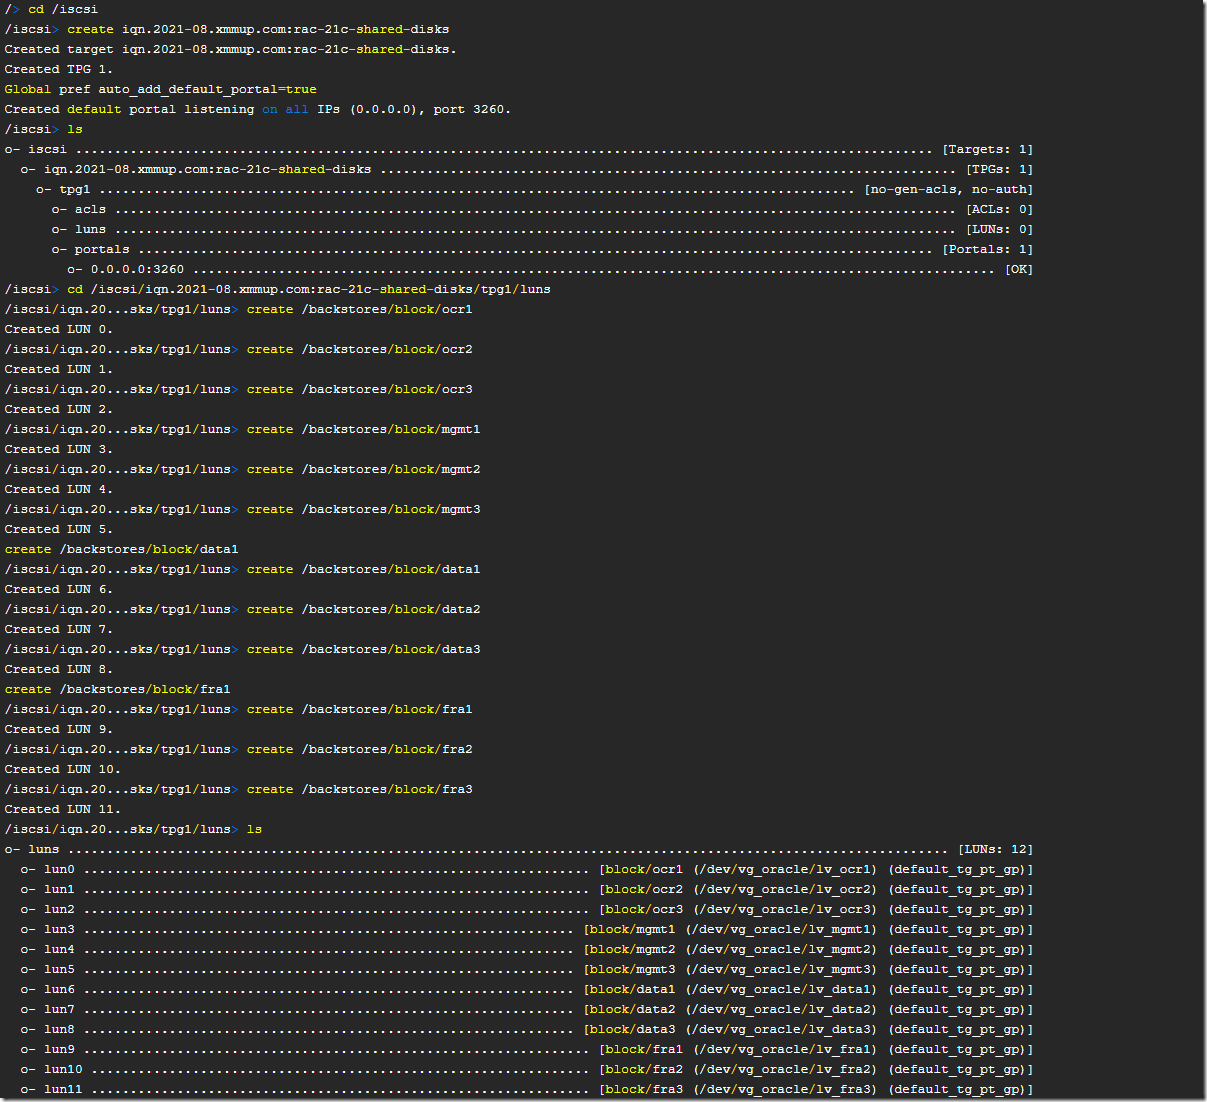Click the '[Portals: 1]' value
This screenshot has width=1207, height=1102.
pyautogui.click(x=987, y=249)
